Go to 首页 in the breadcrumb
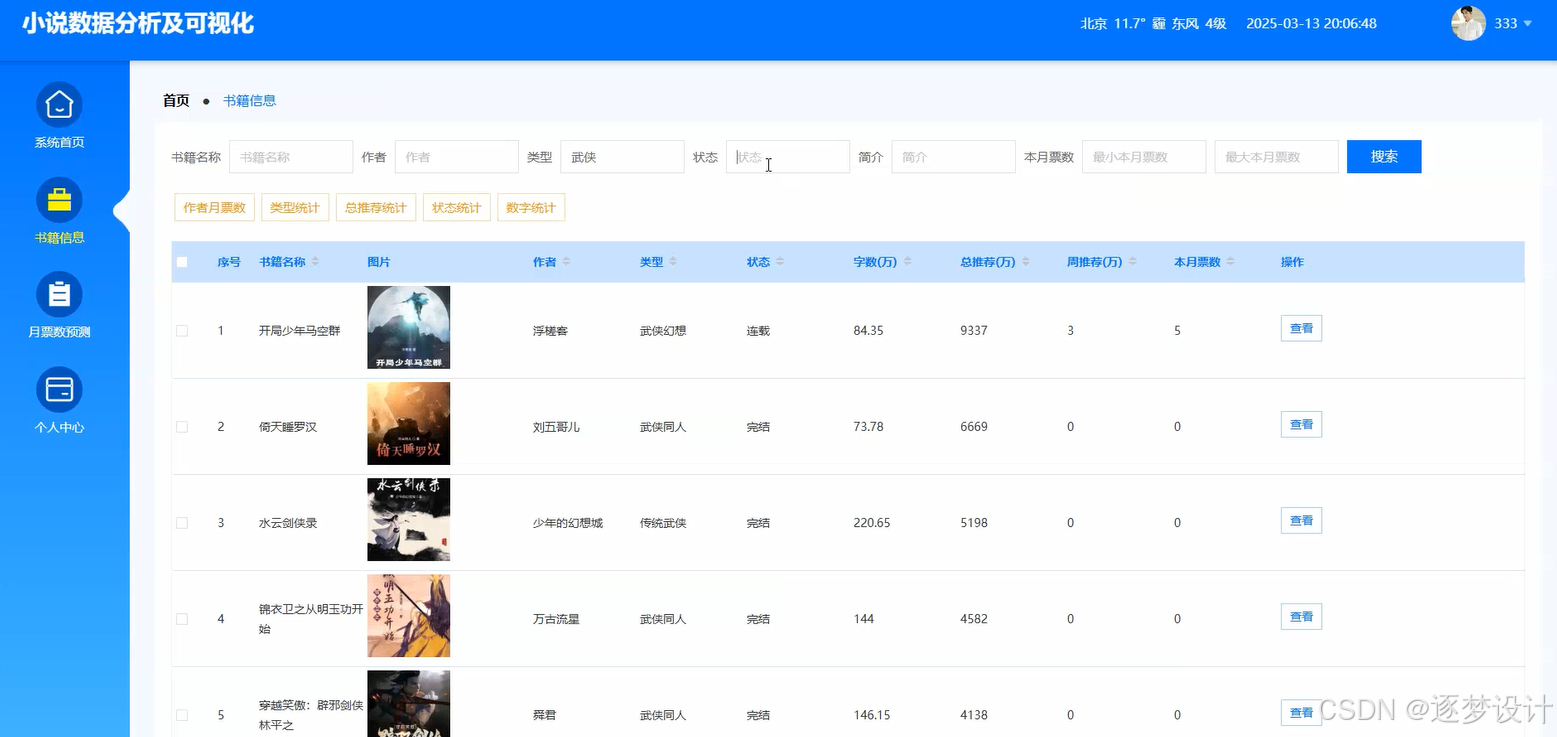Screen dimensions: 1557x737 coord(175,100)
